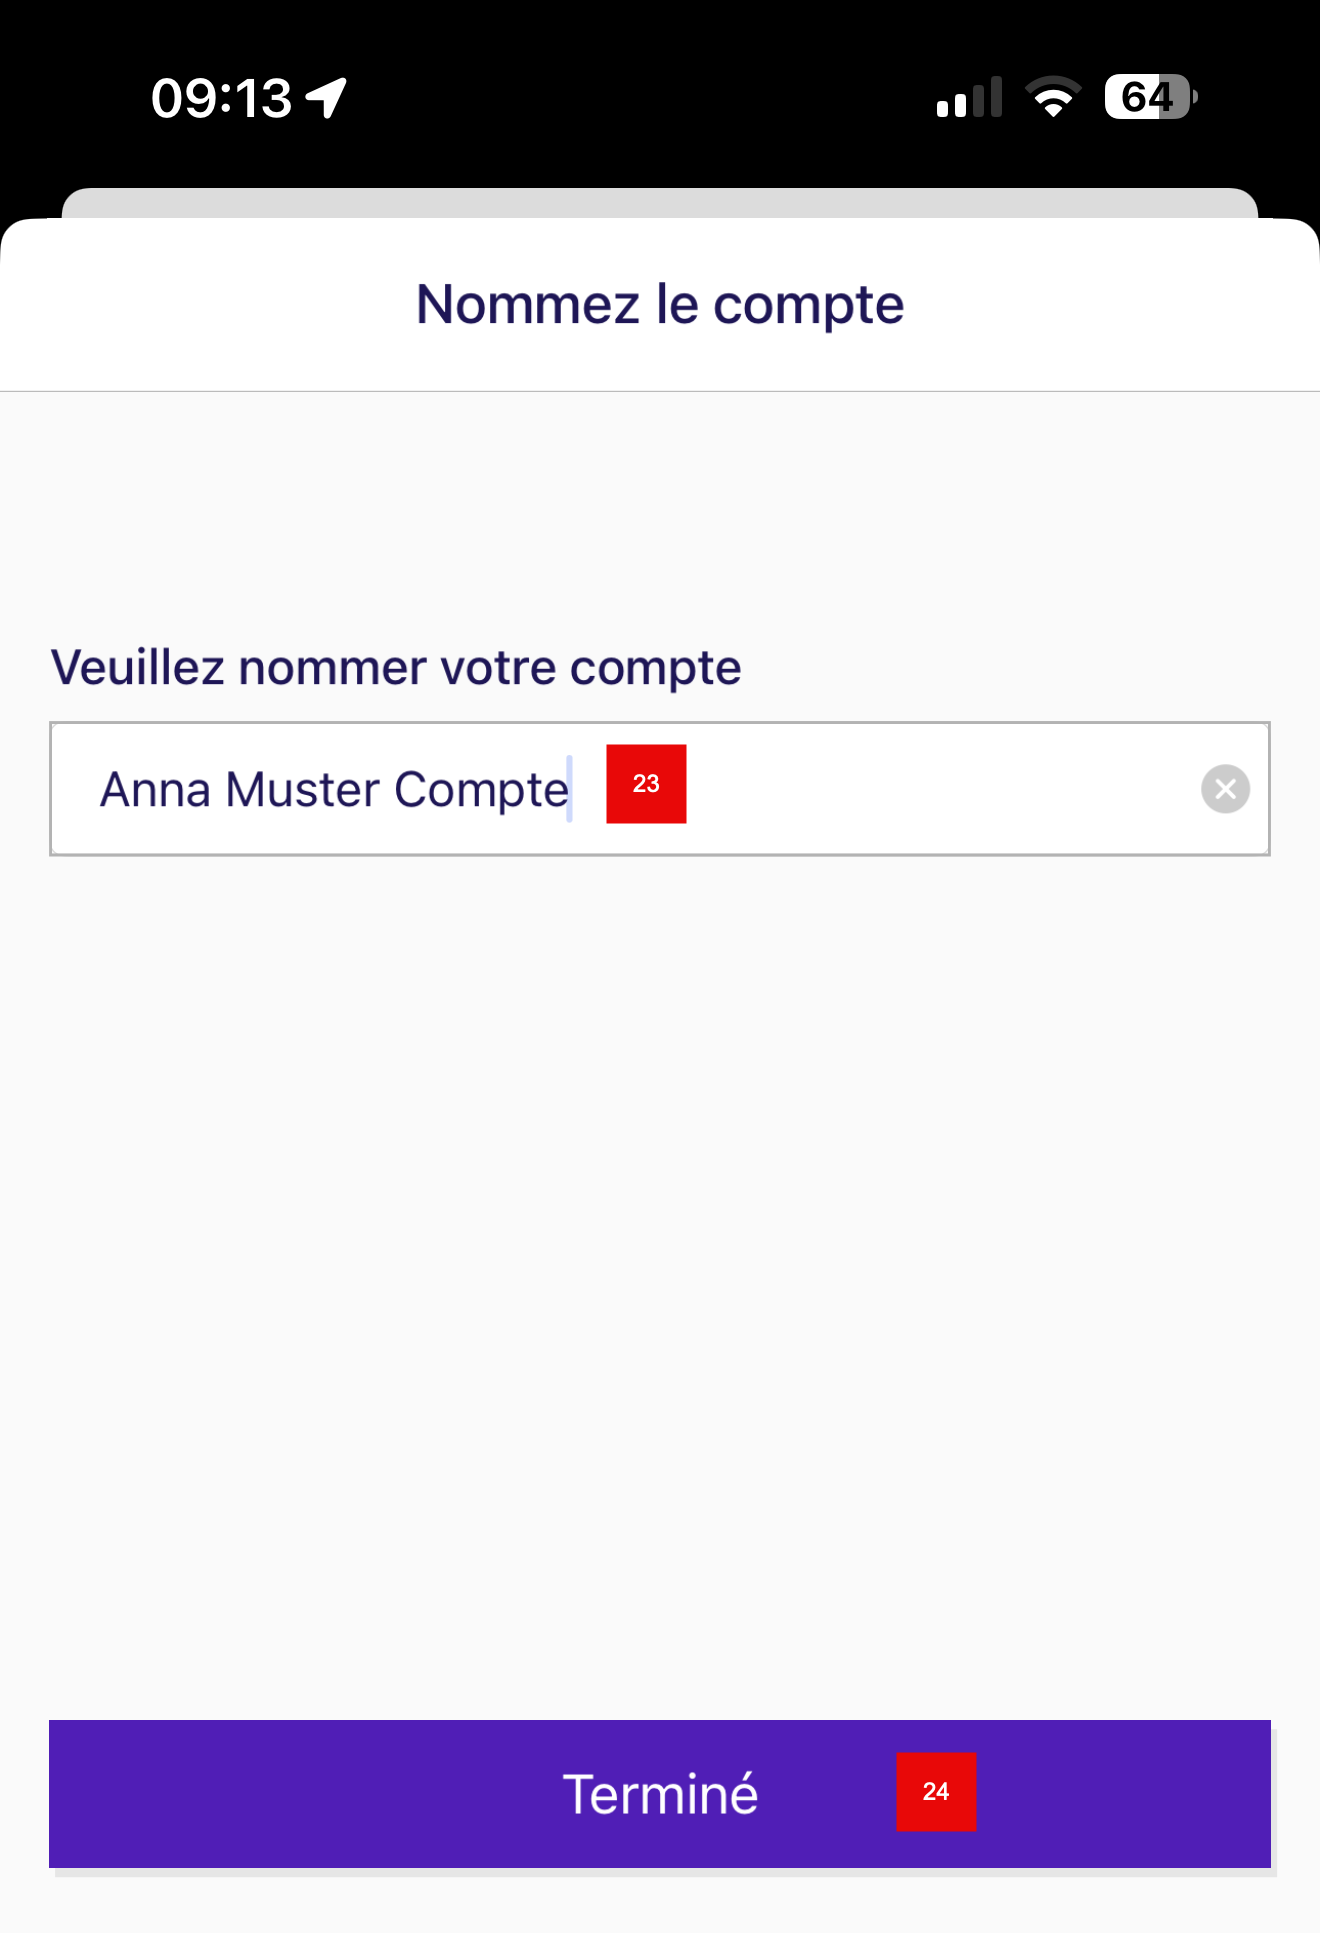This screenshot has height=1933, width=1320.
Task: Tap the "Nommez le compte" header title
Action: click(x=660, y=304)
